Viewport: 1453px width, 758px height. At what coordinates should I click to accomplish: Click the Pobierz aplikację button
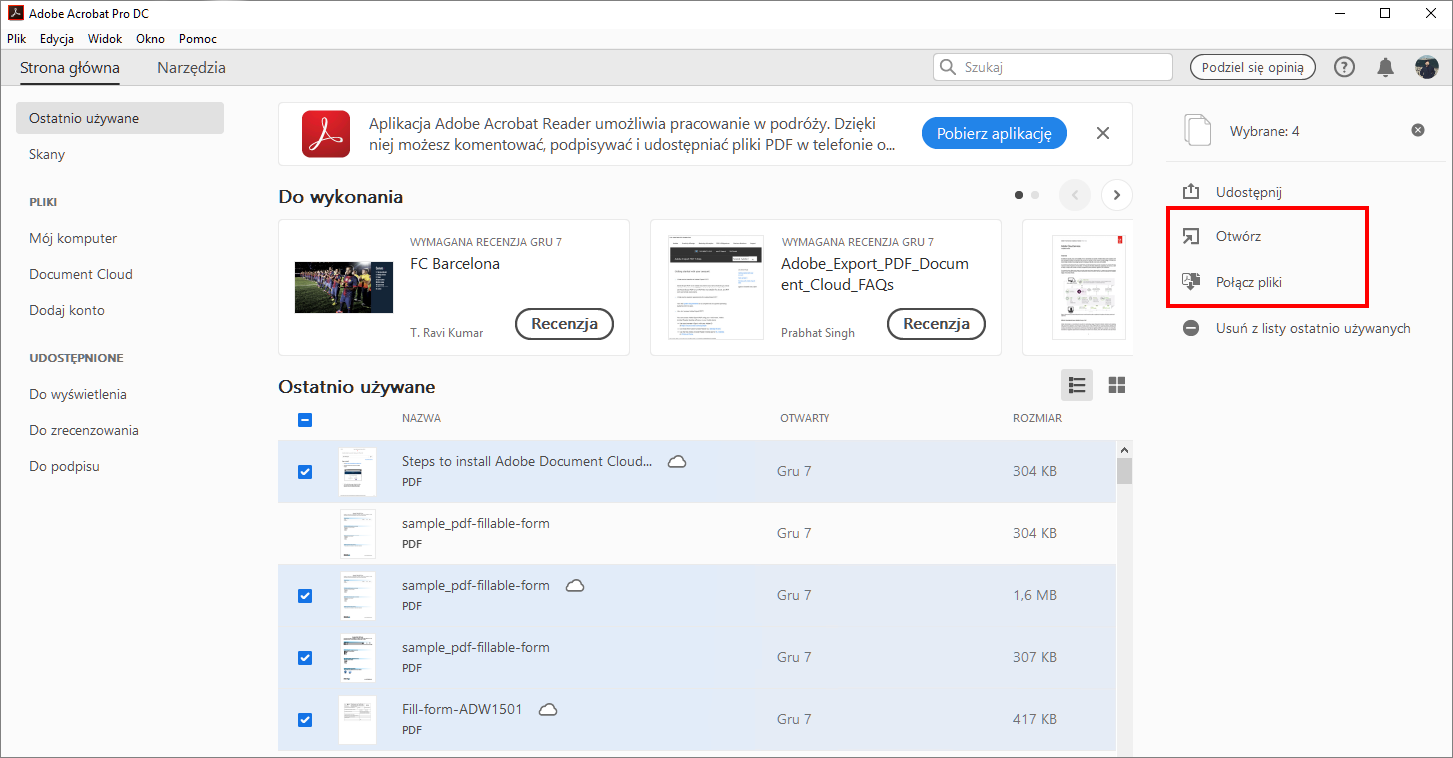(x=994, y=134)
